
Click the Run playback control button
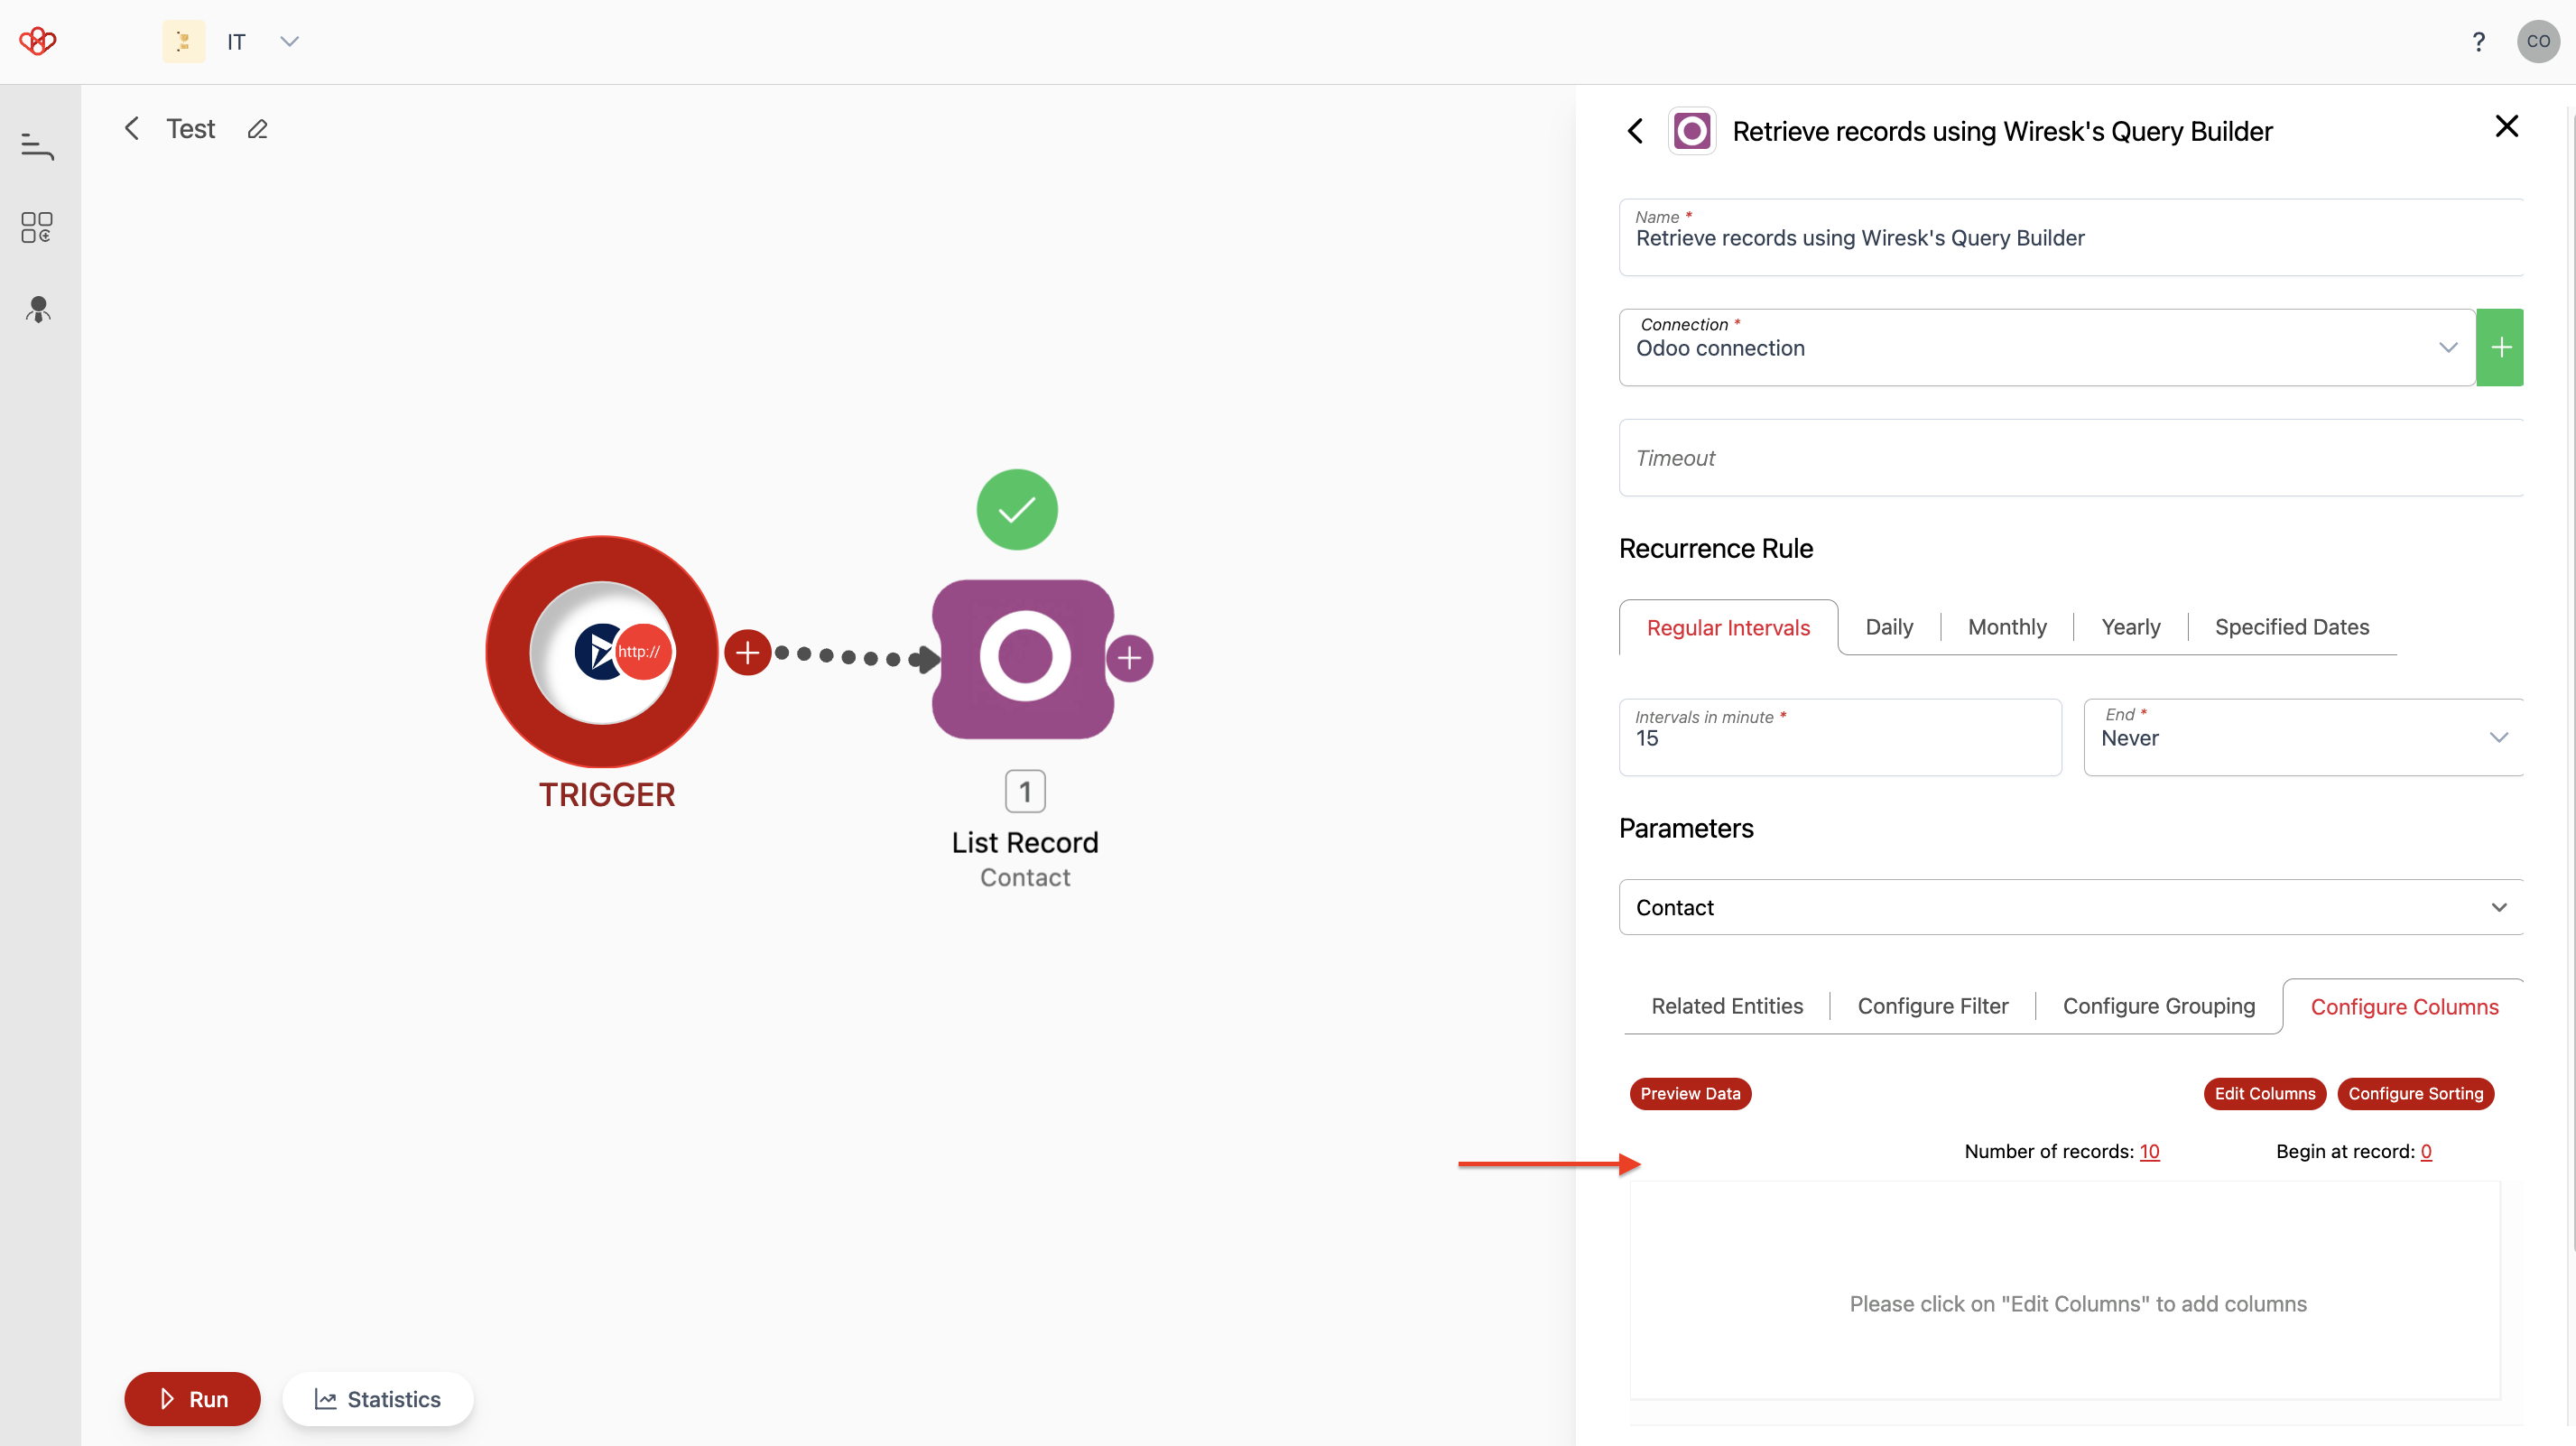tap(193, 1398)
